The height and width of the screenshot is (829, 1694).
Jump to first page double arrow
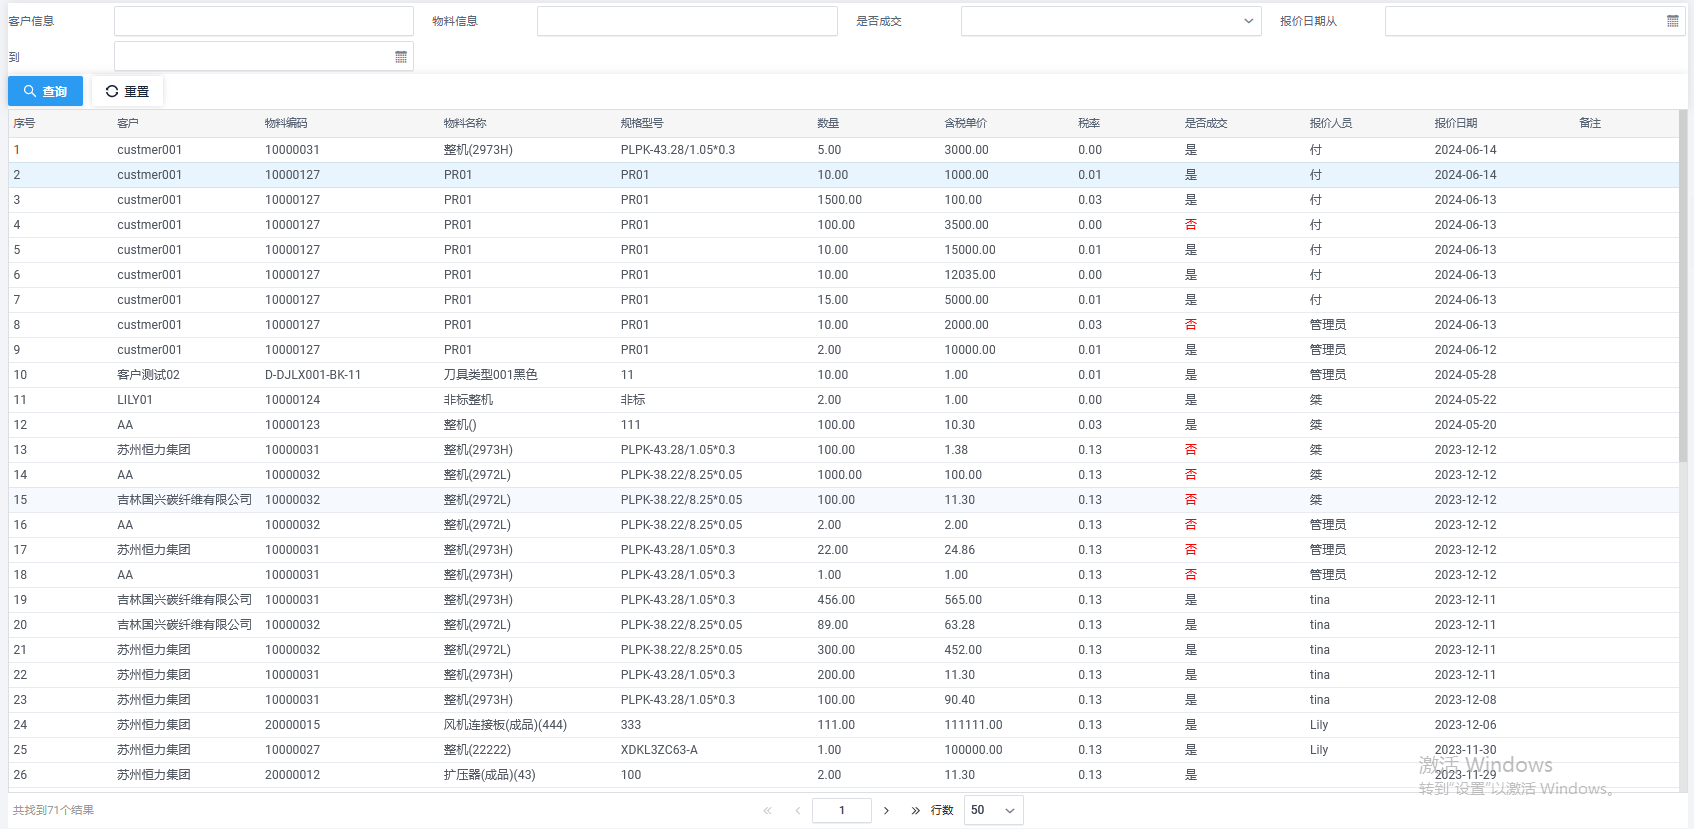pyautogui.click(x=768, y=810)
